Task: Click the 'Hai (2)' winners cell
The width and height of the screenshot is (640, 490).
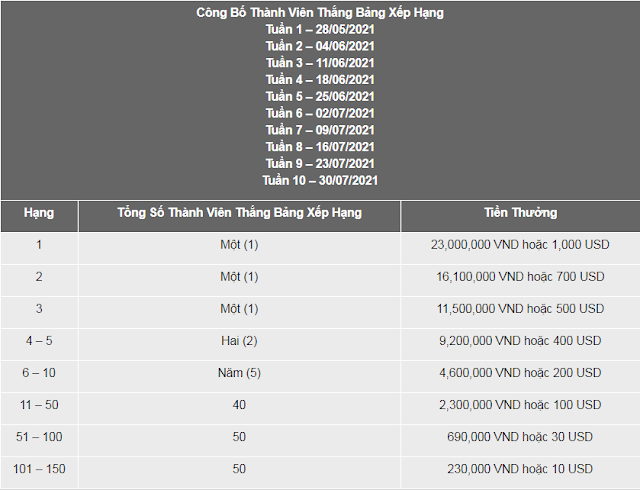Action: click(239, 341)
